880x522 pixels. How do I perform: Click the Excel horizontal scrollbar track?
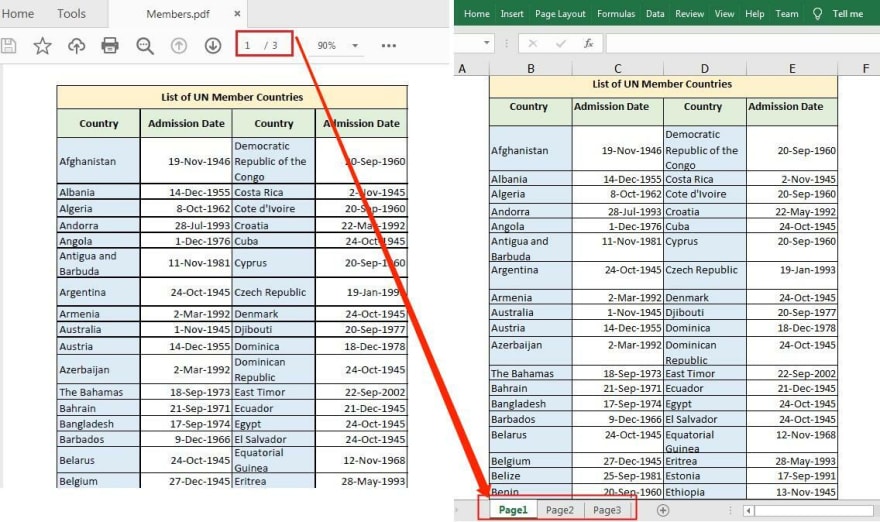(814, 510)
